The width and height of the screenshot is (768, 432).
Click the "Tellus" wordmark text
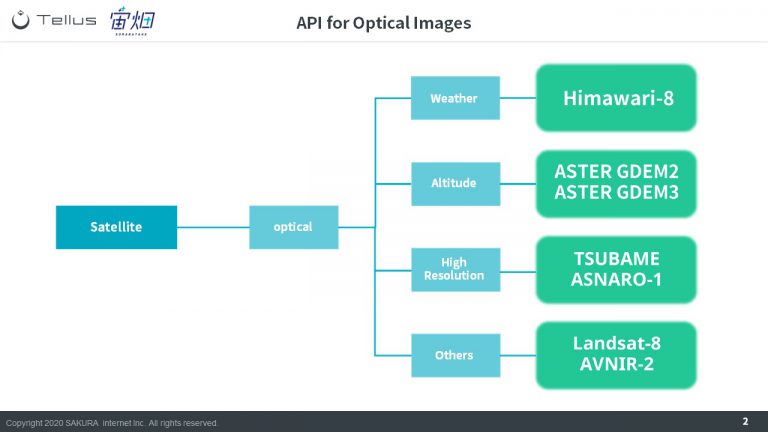pyautogui.click(x=66, y=20)
